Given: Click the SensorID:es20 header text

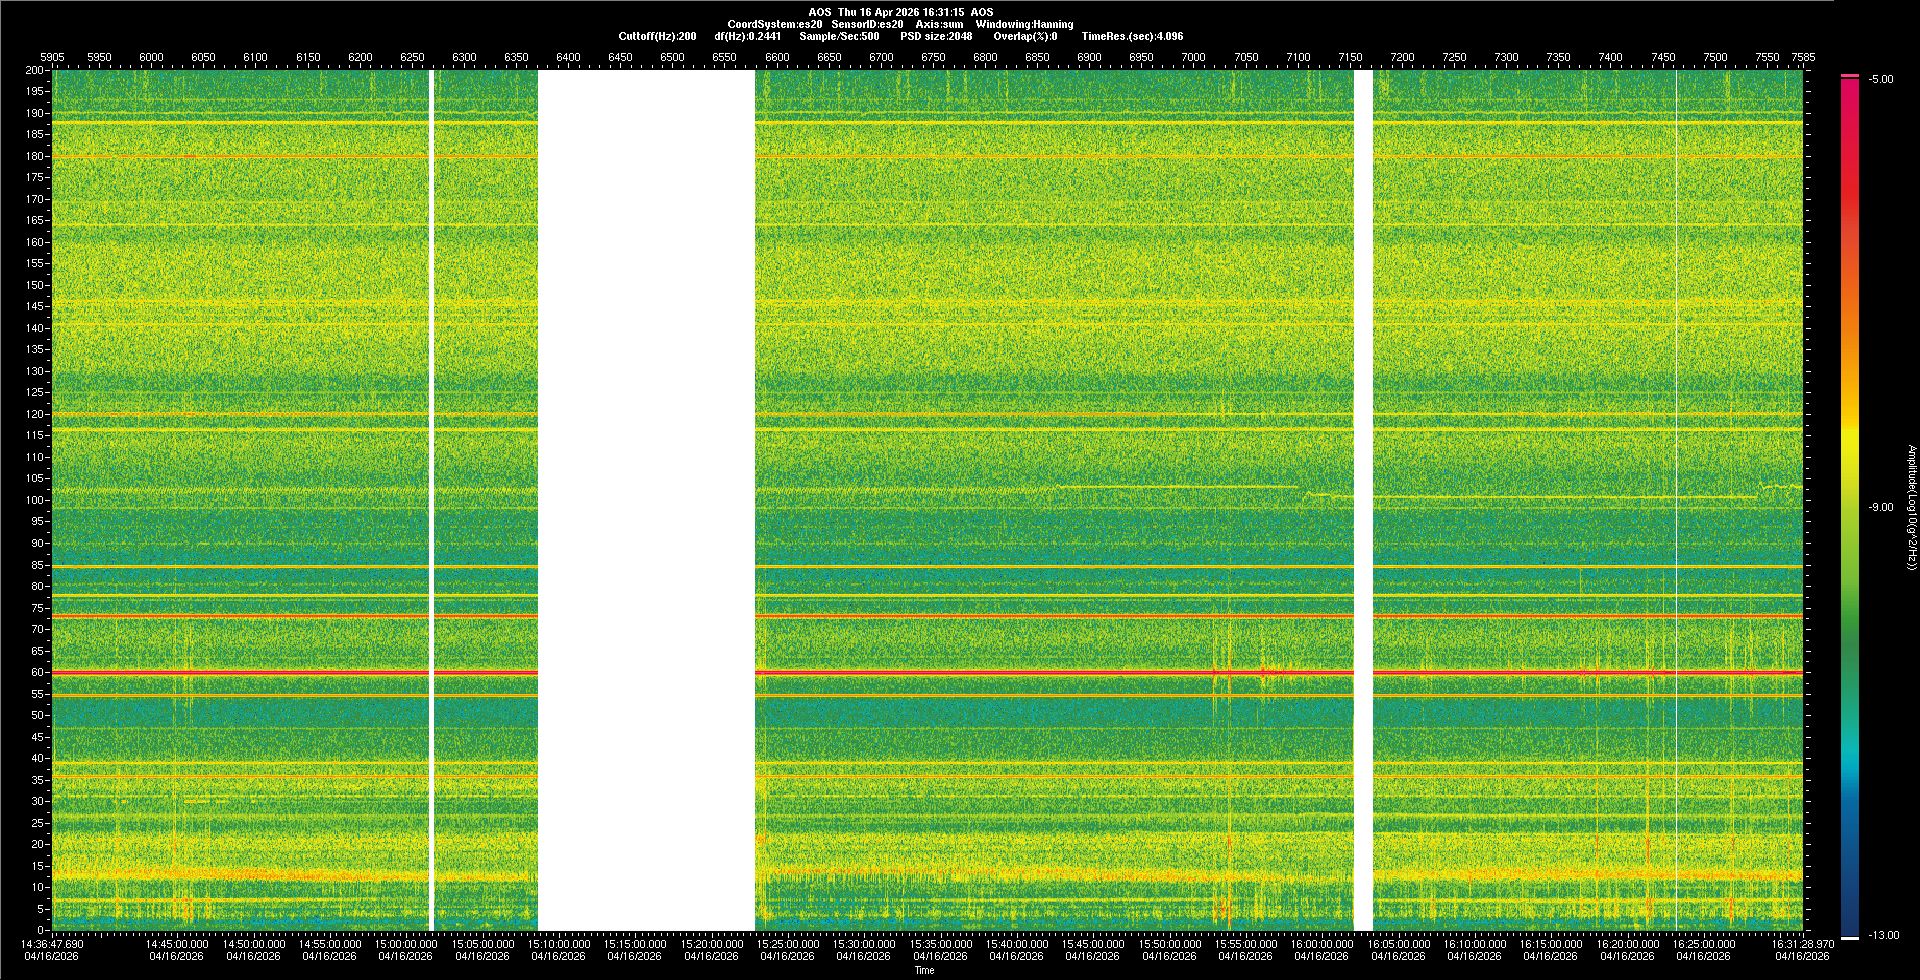Looking at the screenshot, I should click(x=867, y=24).
